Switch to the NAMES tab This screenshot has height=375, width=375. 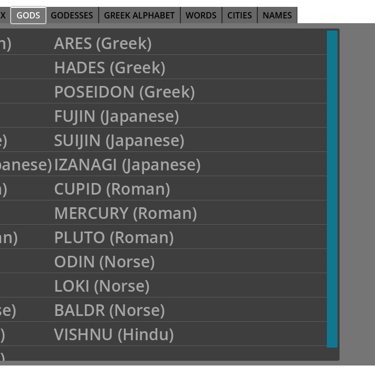click(277, 15)
